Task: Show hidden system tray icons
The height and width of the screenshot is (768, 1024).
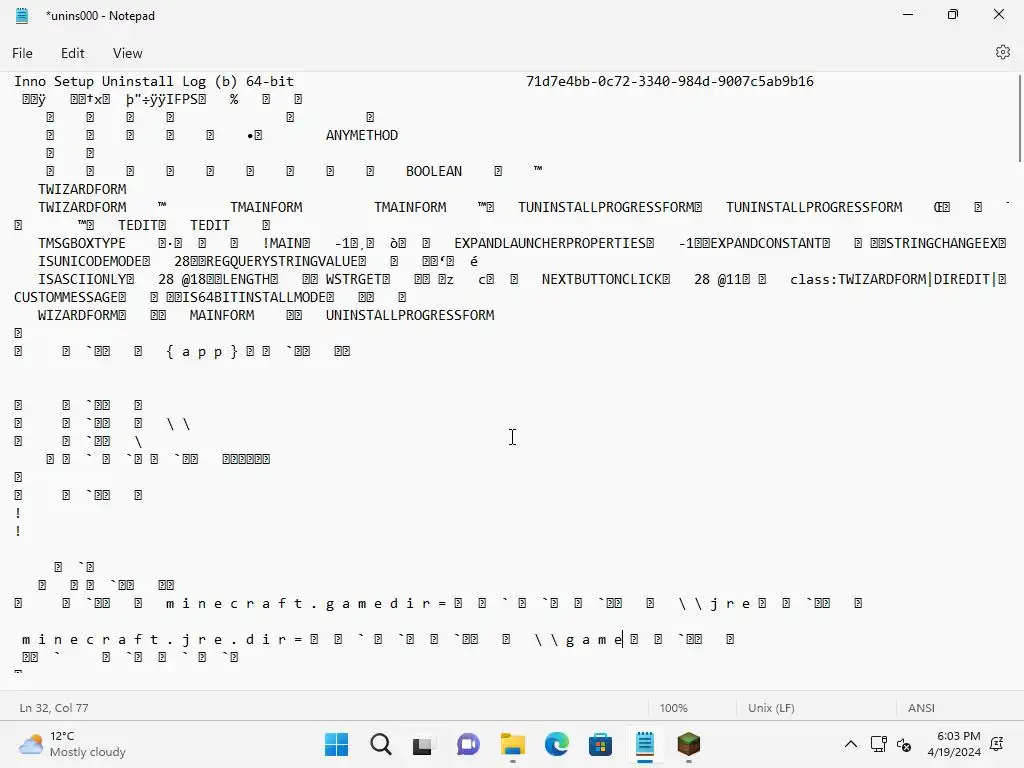Action: coord(850,744)
